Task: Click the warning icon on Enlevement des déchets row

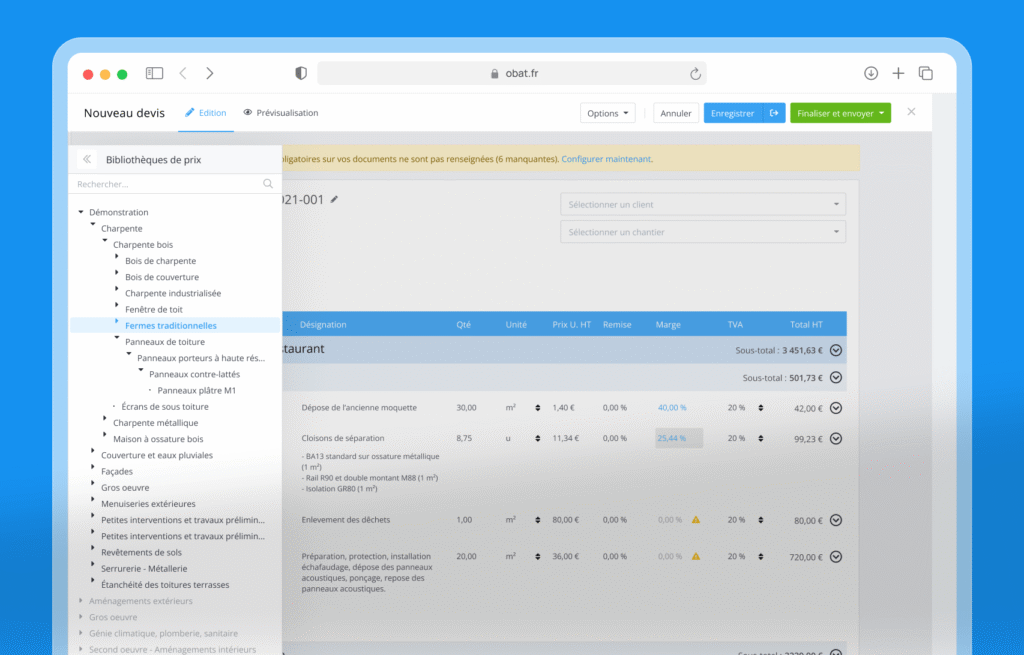Action: click(x=695, y=520)
